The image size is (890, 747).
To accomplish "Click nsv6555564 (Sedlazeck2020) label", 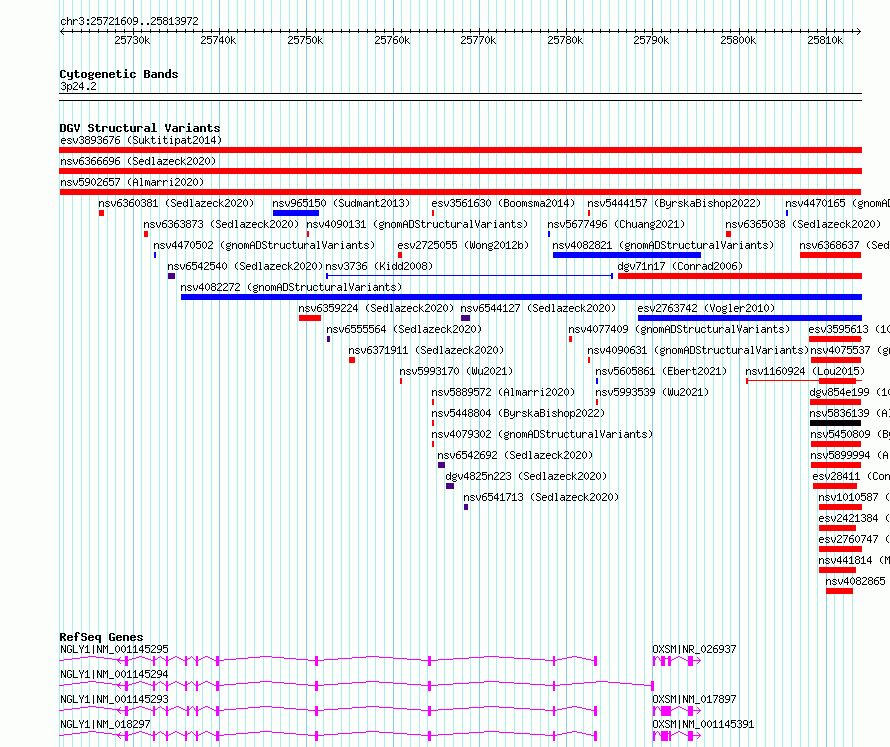I will (x=404, y=329).
